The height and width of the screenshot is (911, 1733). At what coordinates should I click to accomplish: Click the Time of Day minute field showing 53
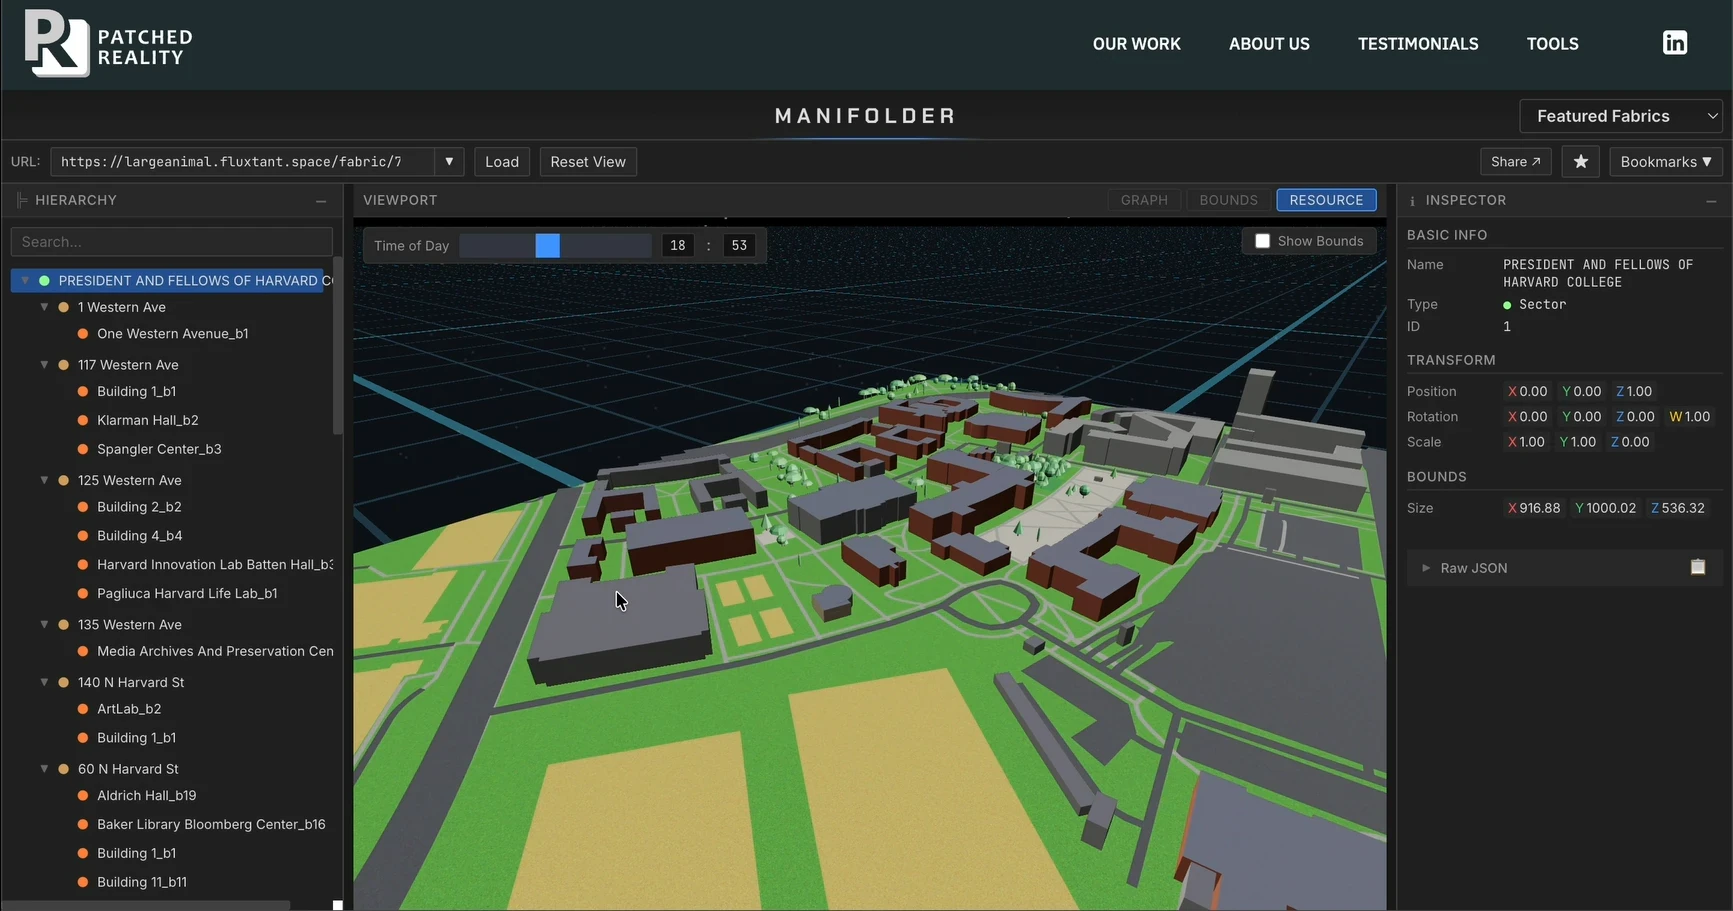click(x=739, y=246)
